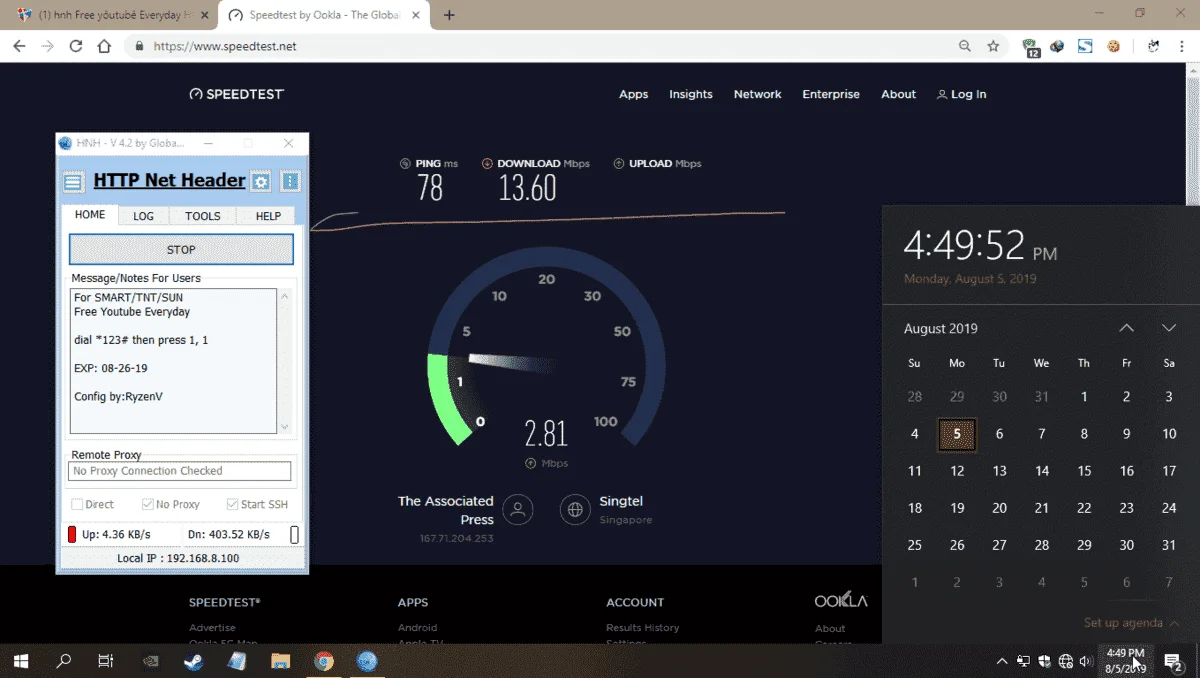Toggle the No Proxy checkbox
Viewport: 1200px width, 678px height.
pos(148,505)
